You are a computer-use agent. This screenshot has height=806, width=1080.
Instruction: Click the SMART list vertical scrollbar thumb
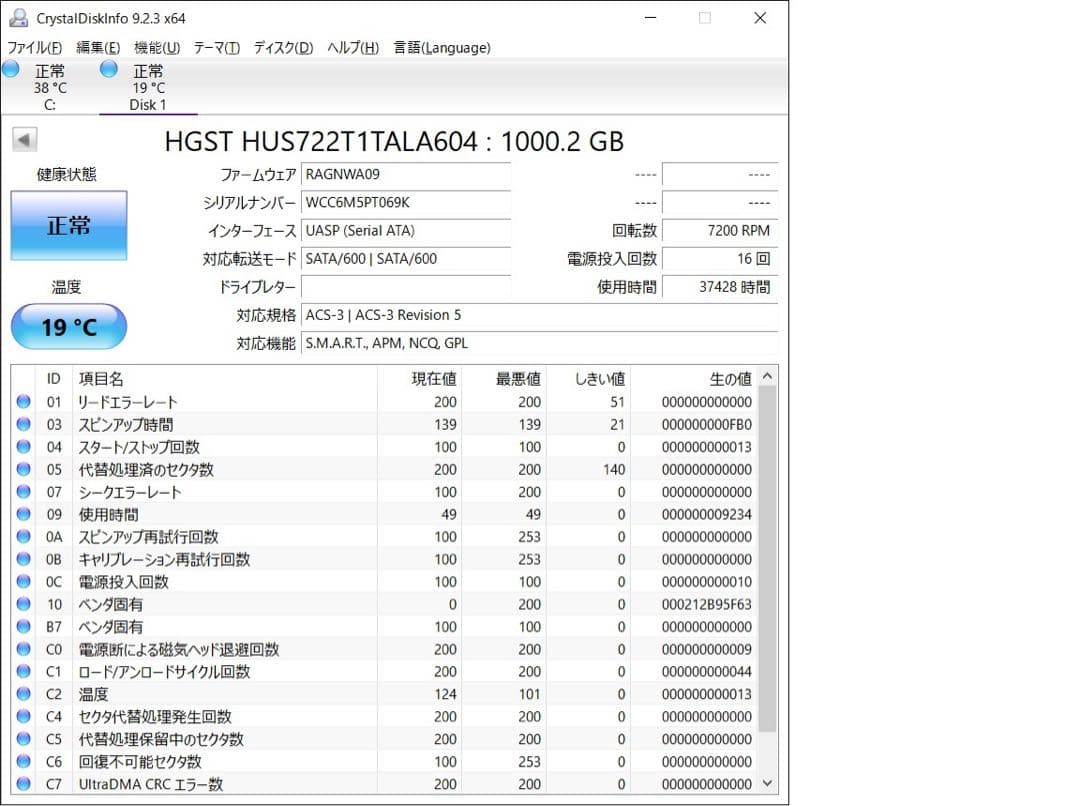click(767, 559)
